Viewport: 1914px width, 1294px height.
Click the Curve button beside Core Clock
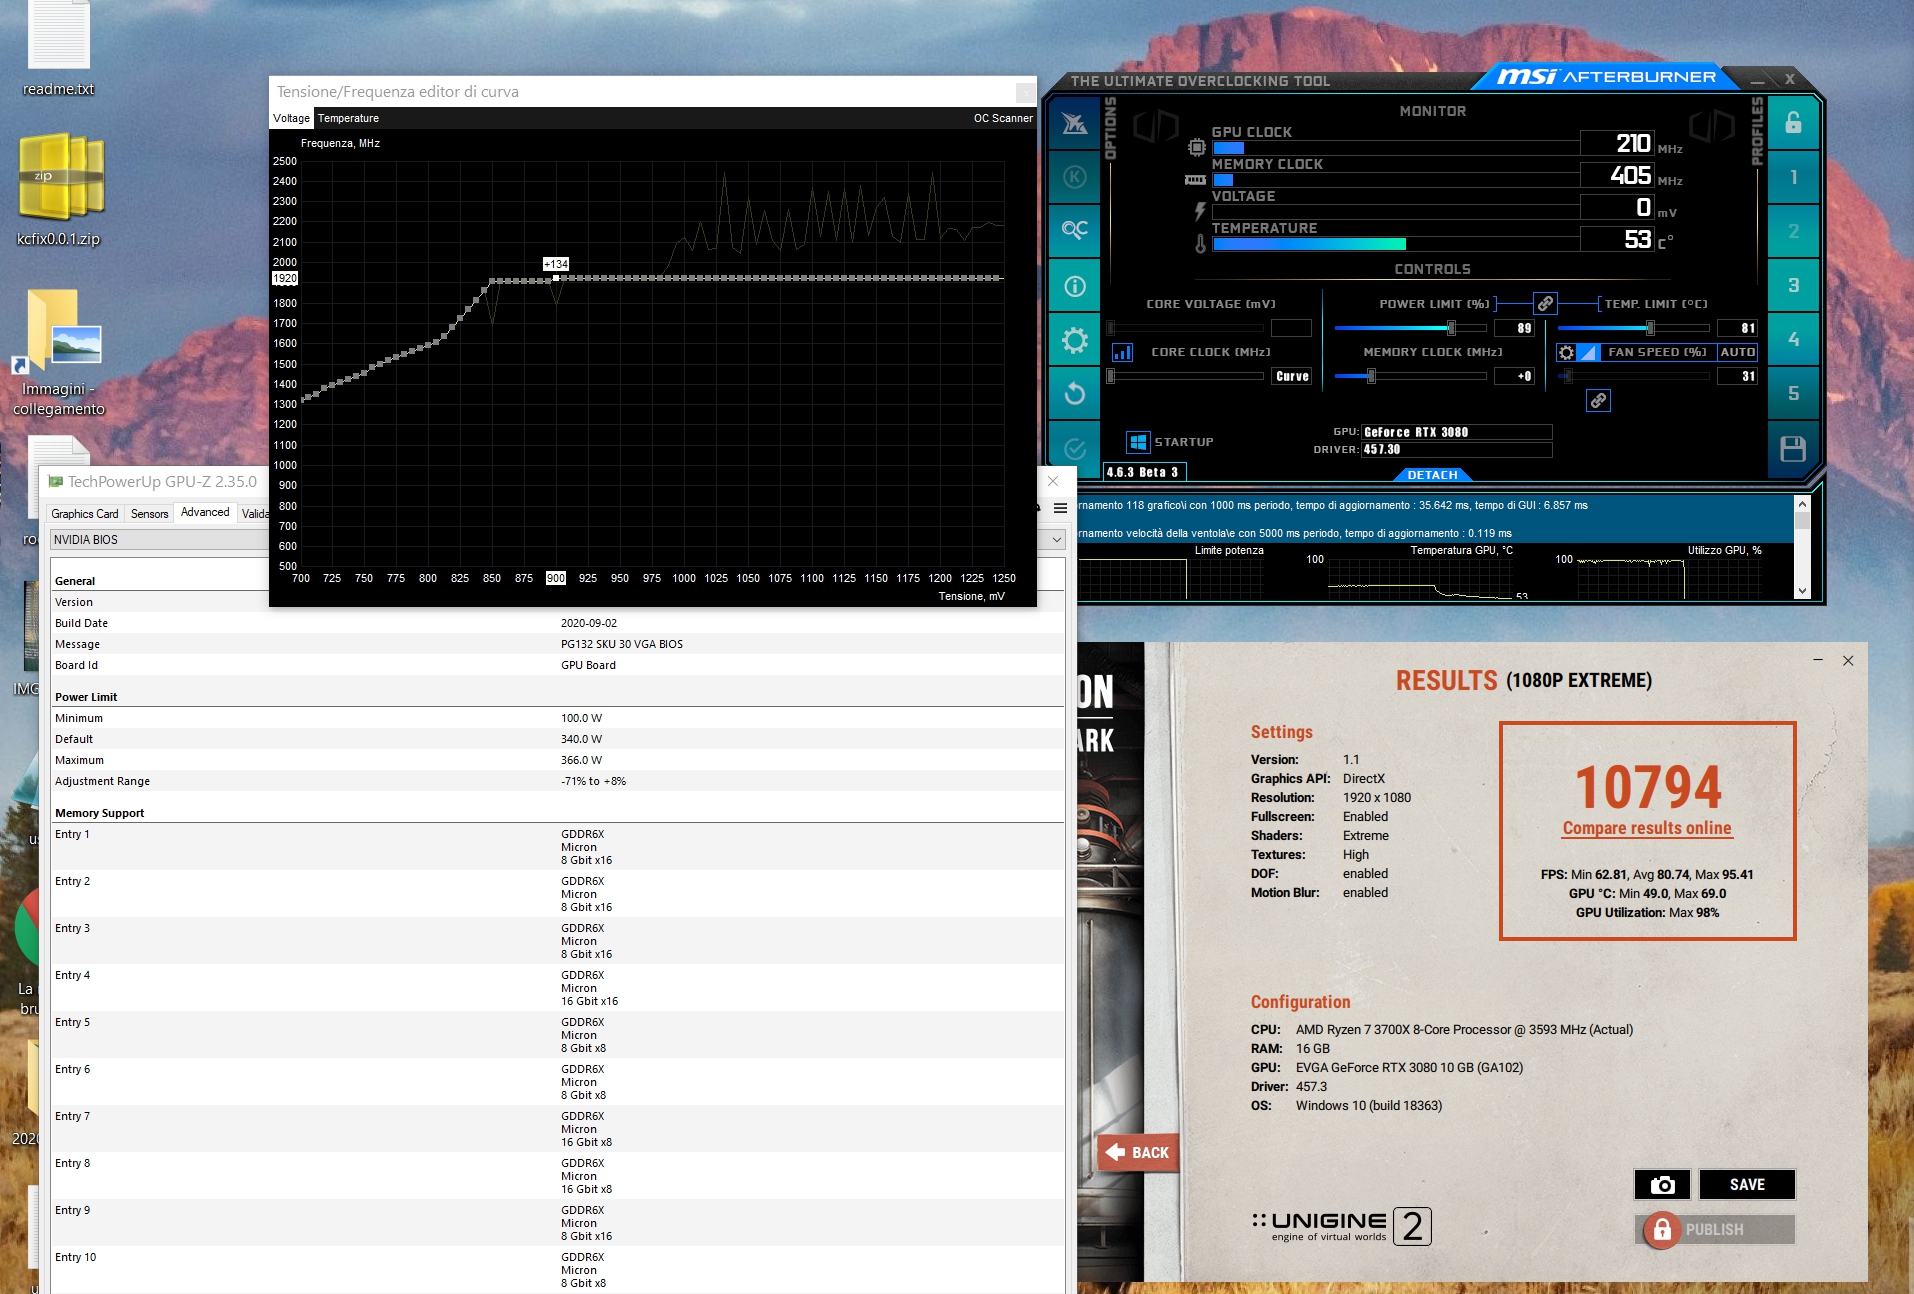1292,377
